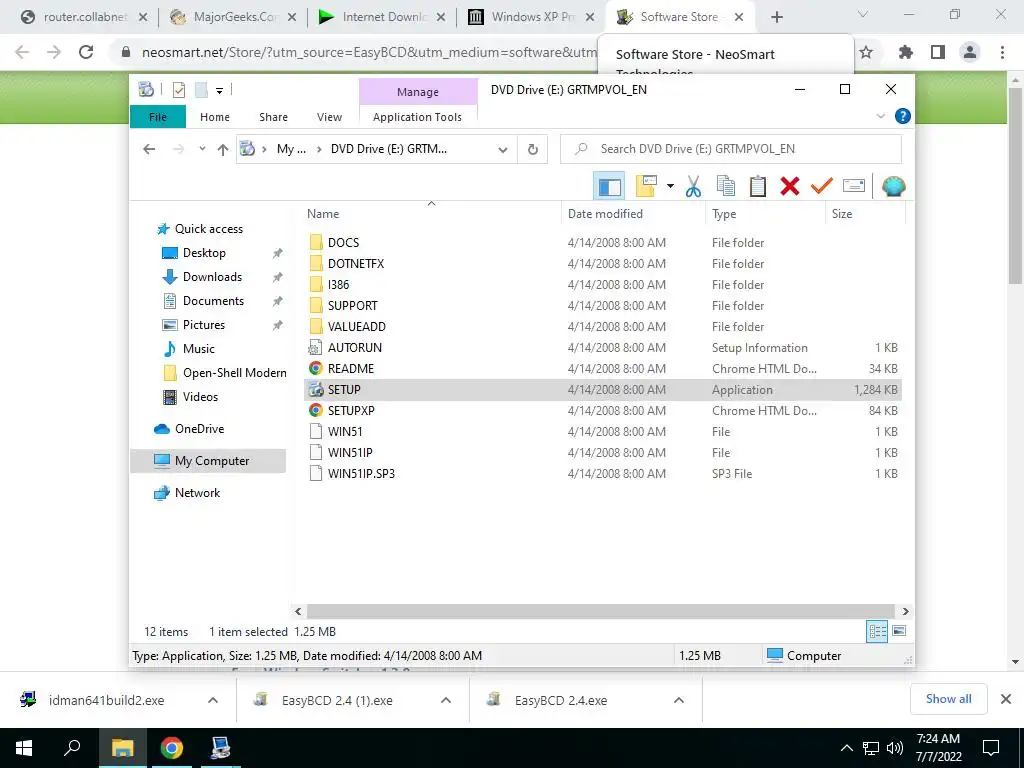Viewport: 1024px width, 768px height.
Task: Open the View ribbon tab
Action: tap(329, 117)
